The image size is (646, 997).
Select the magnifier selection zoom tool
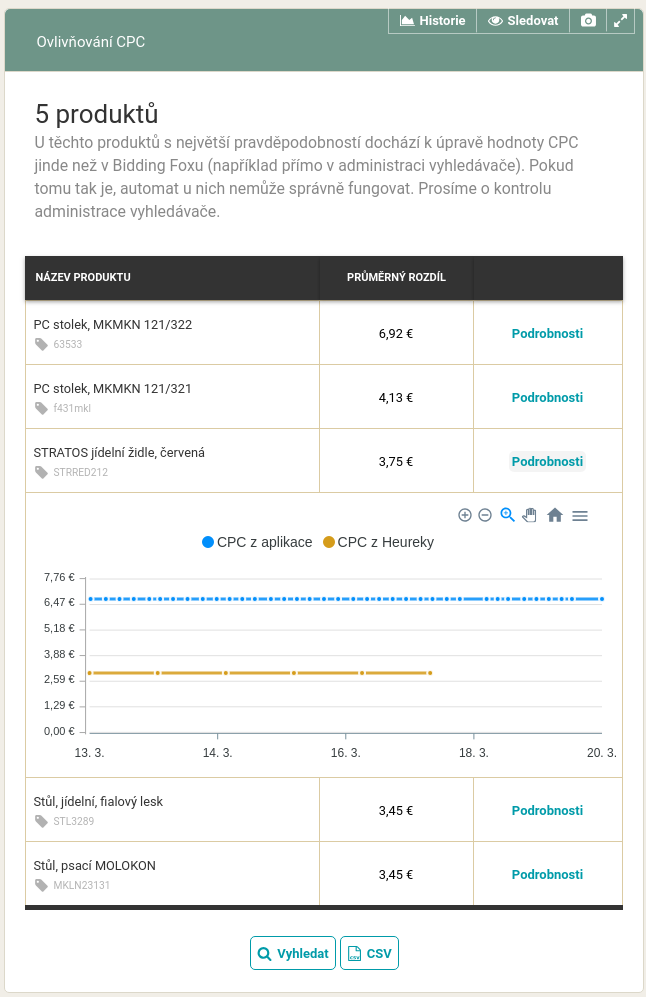(x=507, y=515)
